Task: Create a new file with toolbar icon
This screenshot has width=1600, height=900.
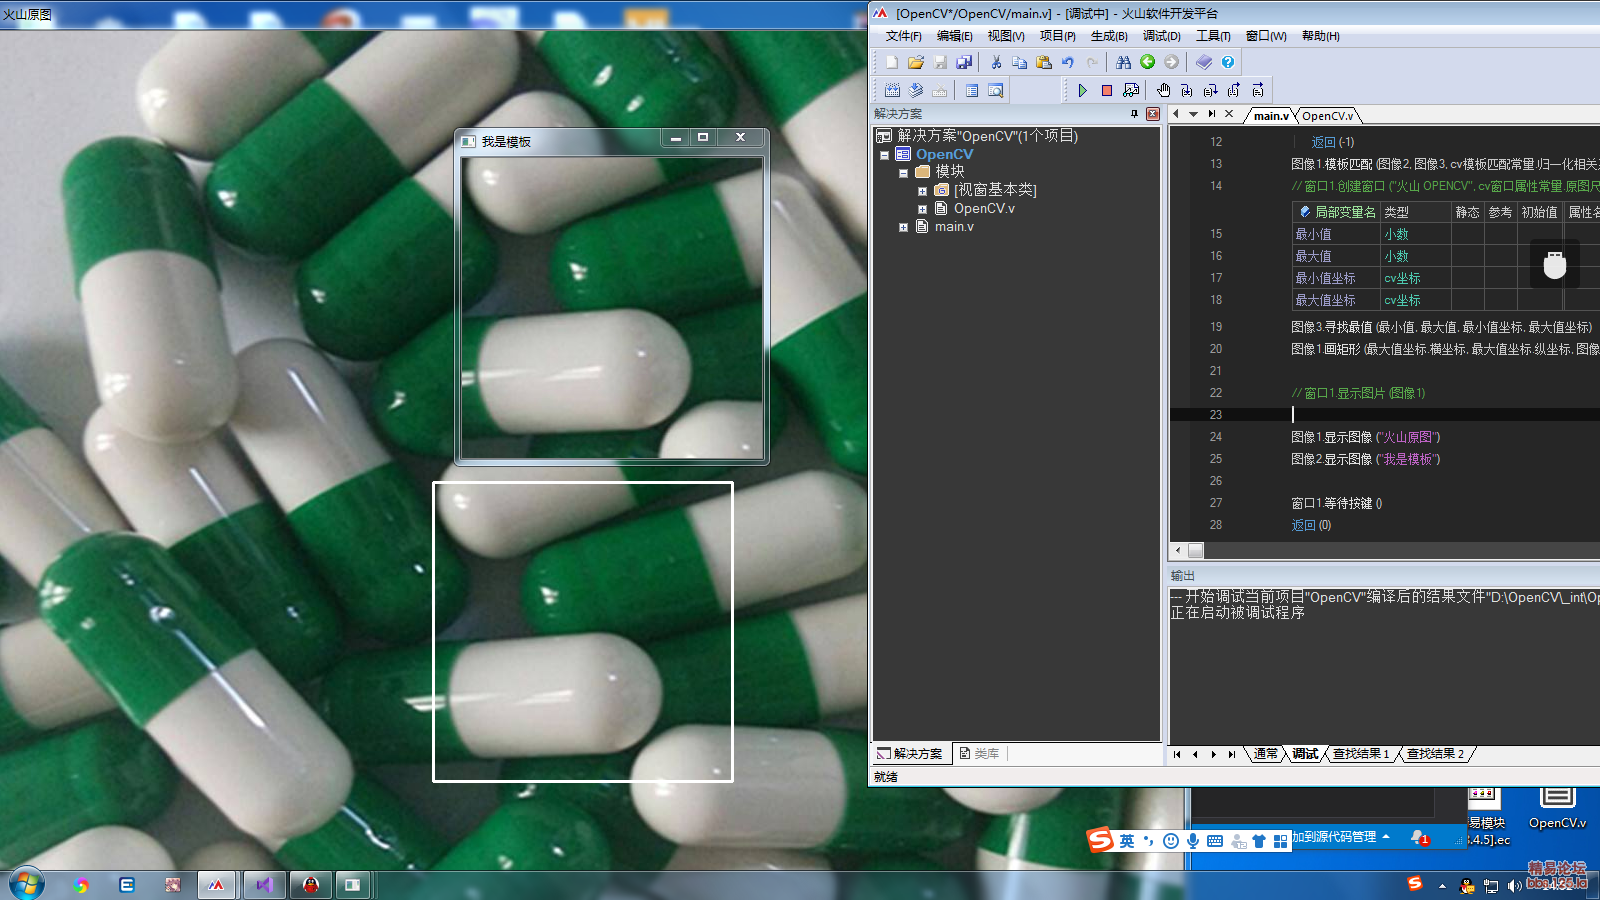Action: 892,62
